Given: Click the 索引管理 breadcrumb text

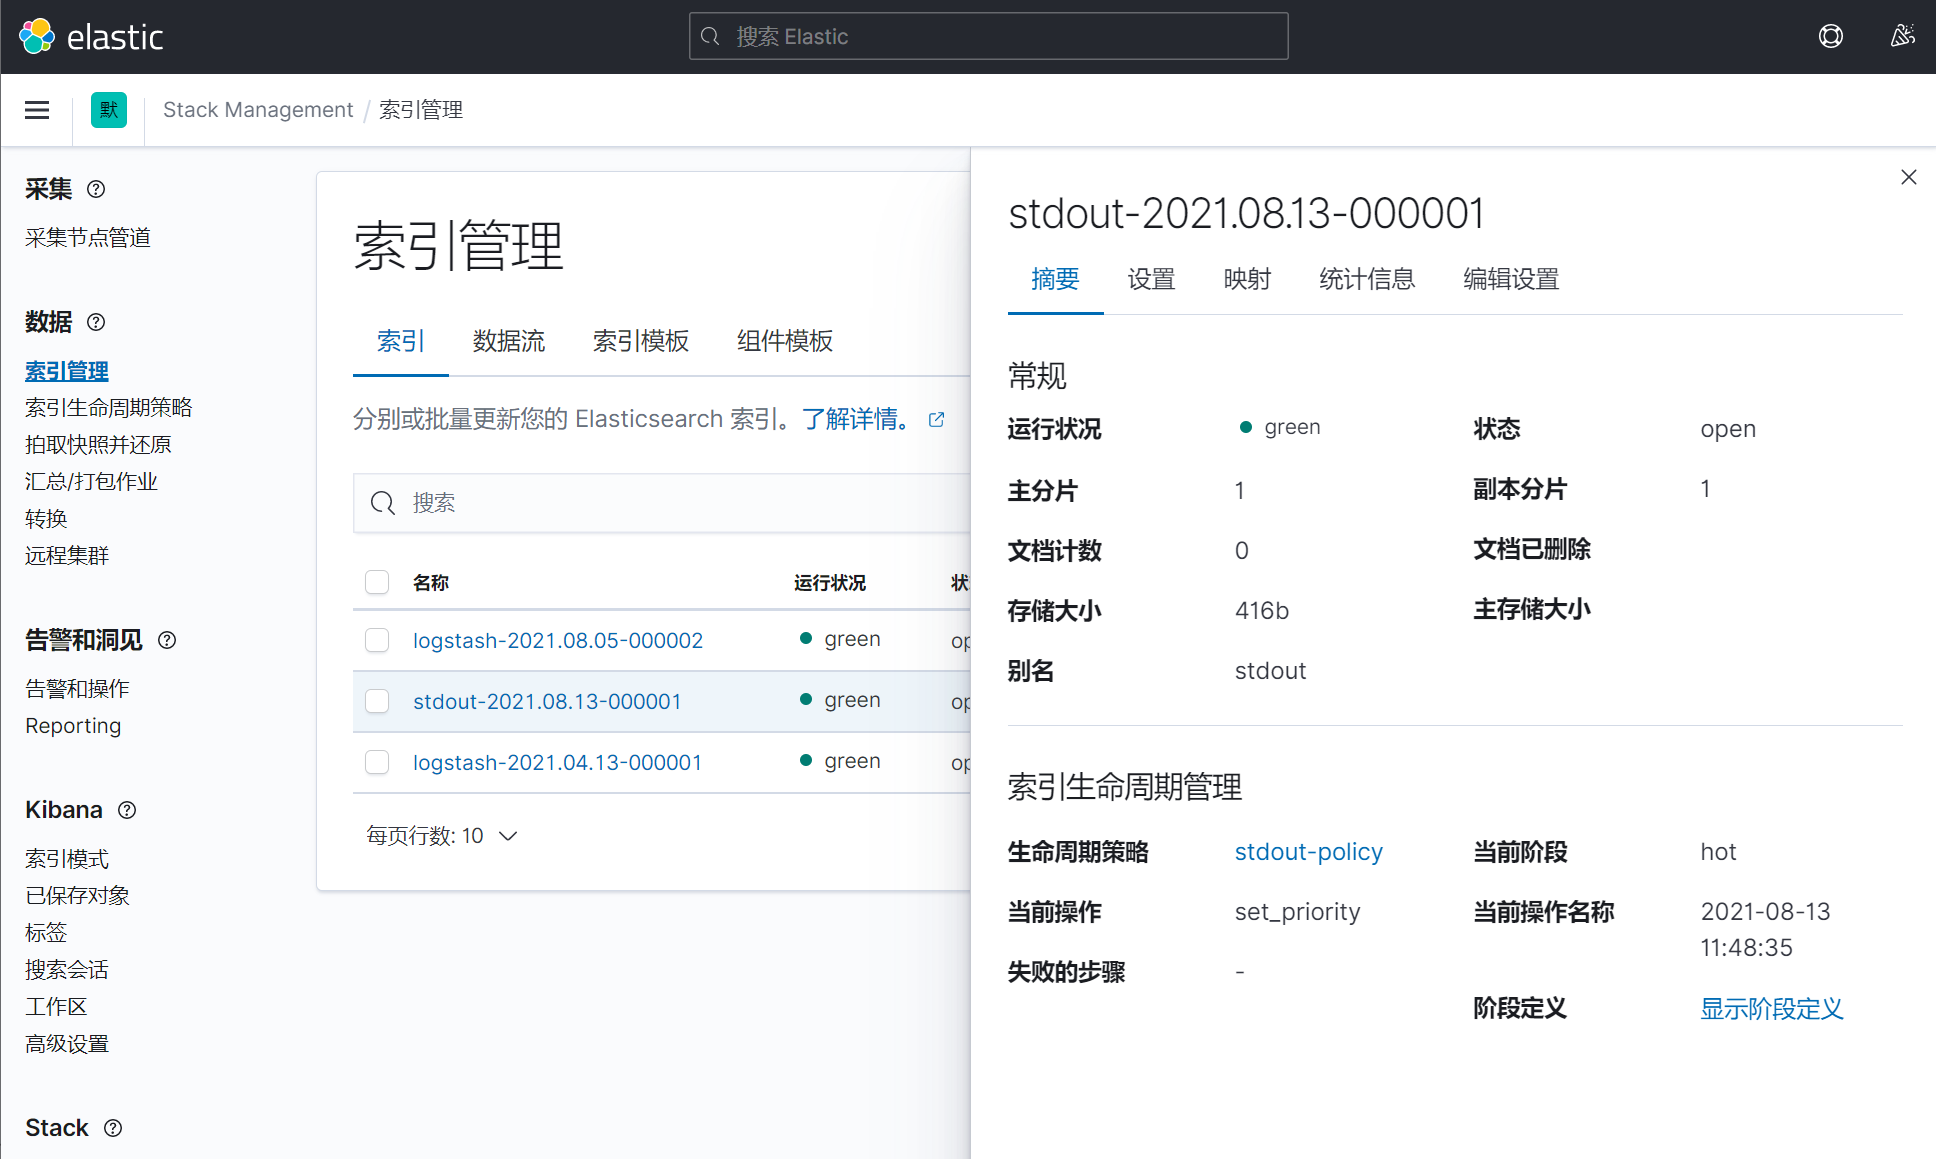Looking at the screenshot, I should [x=421, y=110].
